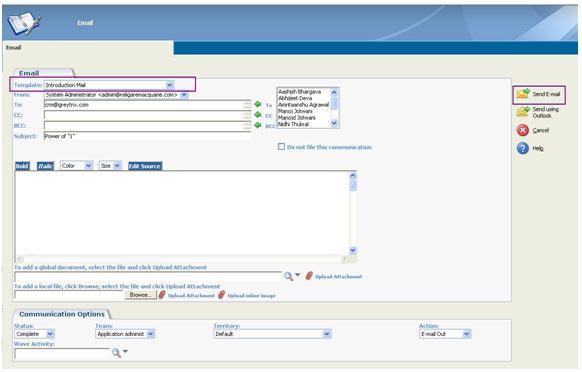Open Help via question mark icon
The width and height of the screenshot is (582, 372).
[x=523, y=148]
